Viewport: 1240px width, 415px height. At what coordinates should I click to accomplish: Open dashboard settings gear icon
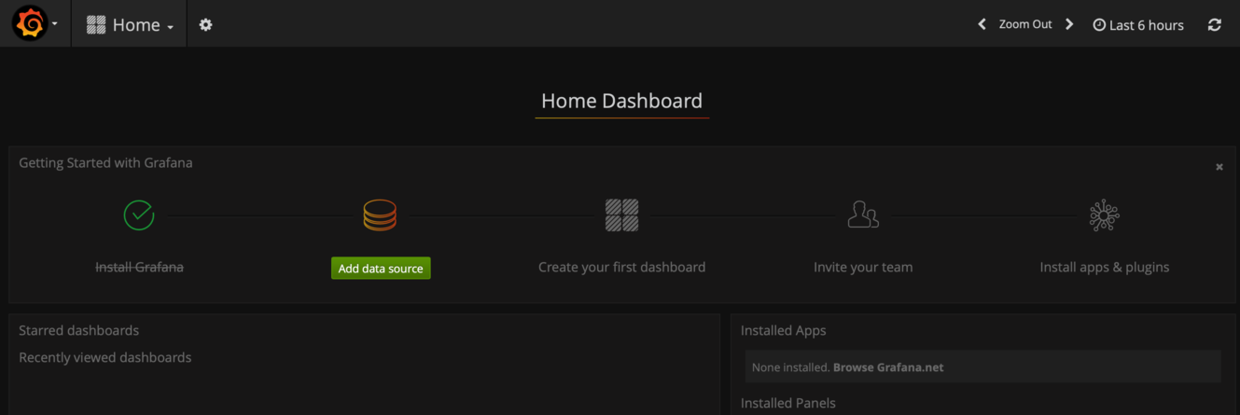pos(206,25)
